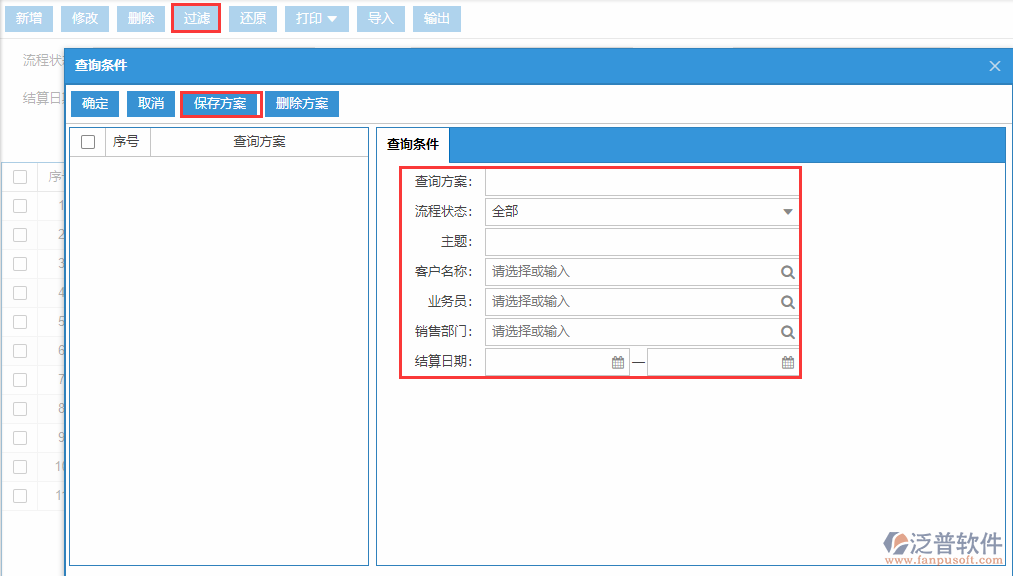Toggle the header checkbox of the background table
This screenshot has height=576, width=1013.
click(19, 176)
